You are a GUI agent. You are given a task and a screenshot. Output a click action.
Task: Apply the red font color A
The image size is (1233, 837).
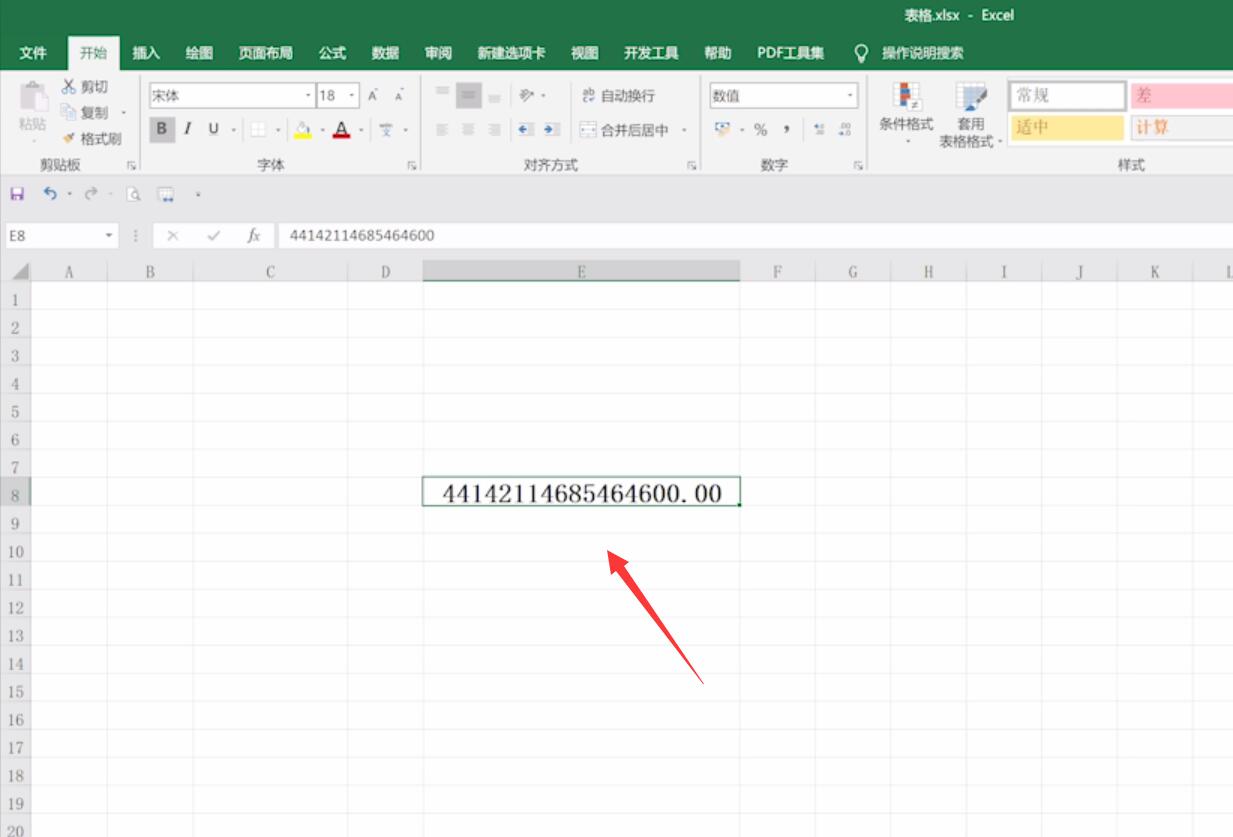tap(342, 129)
